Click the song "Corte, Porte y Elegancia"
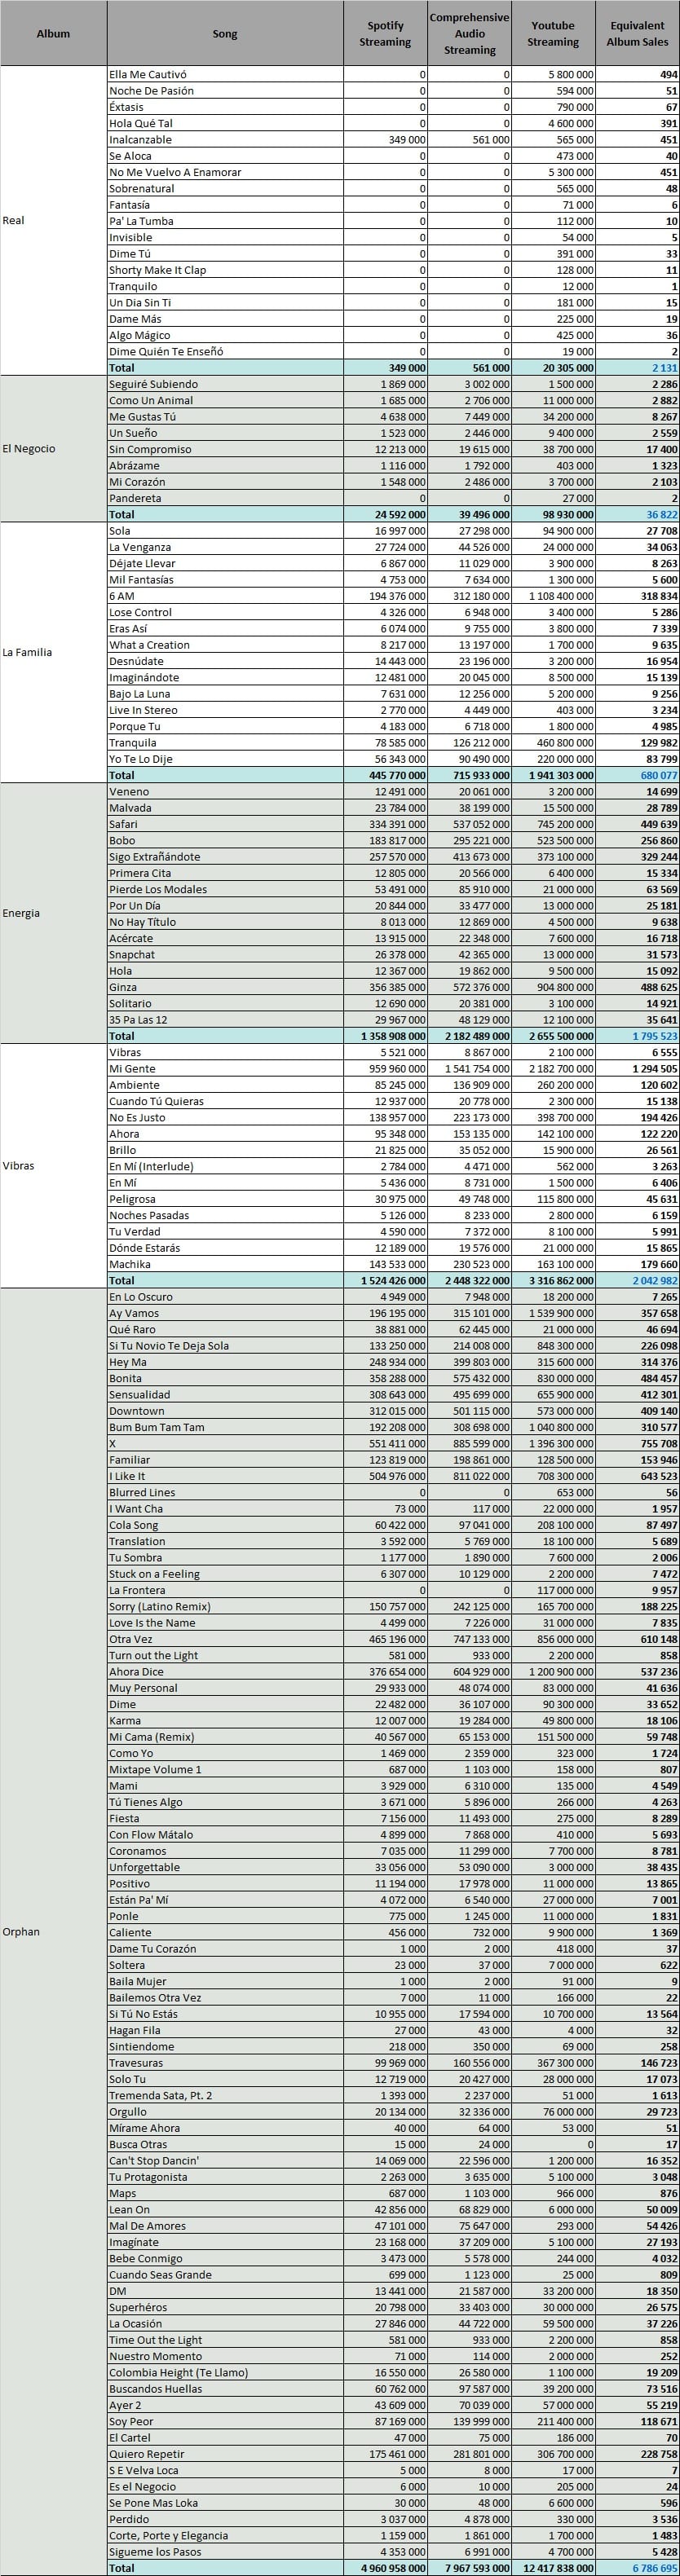The width and height of the screenshot is (680, 2576). 168,2535
